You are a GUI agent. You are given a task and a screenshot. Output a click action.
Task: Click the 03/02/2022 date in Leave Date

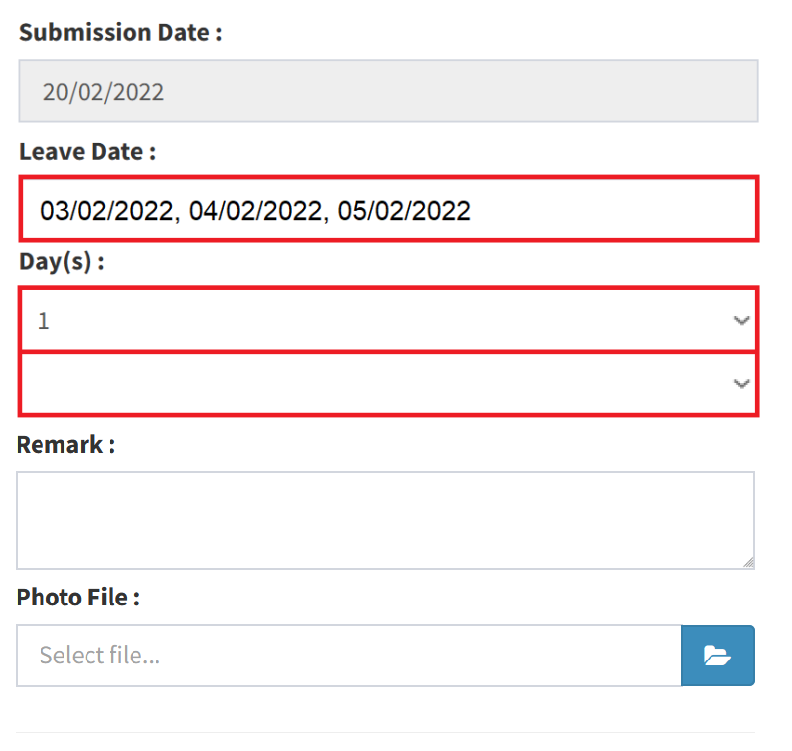pos(107,211)
